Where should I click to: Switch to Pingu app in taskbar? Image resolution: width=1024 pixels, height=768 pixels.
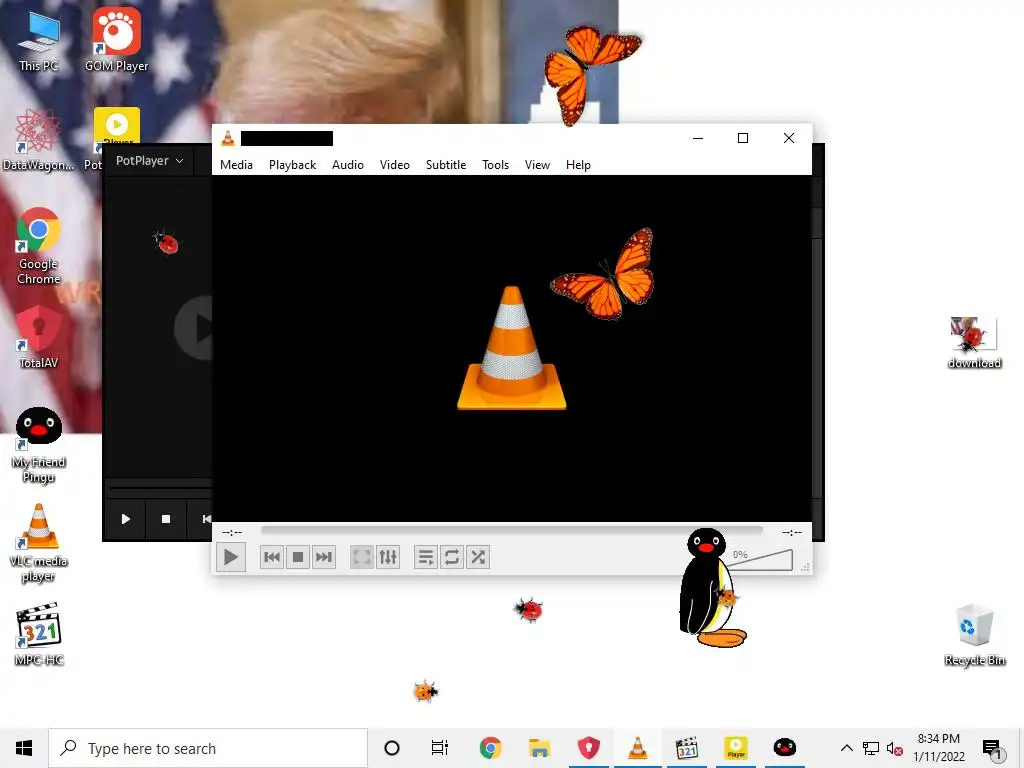click(784, 748)
